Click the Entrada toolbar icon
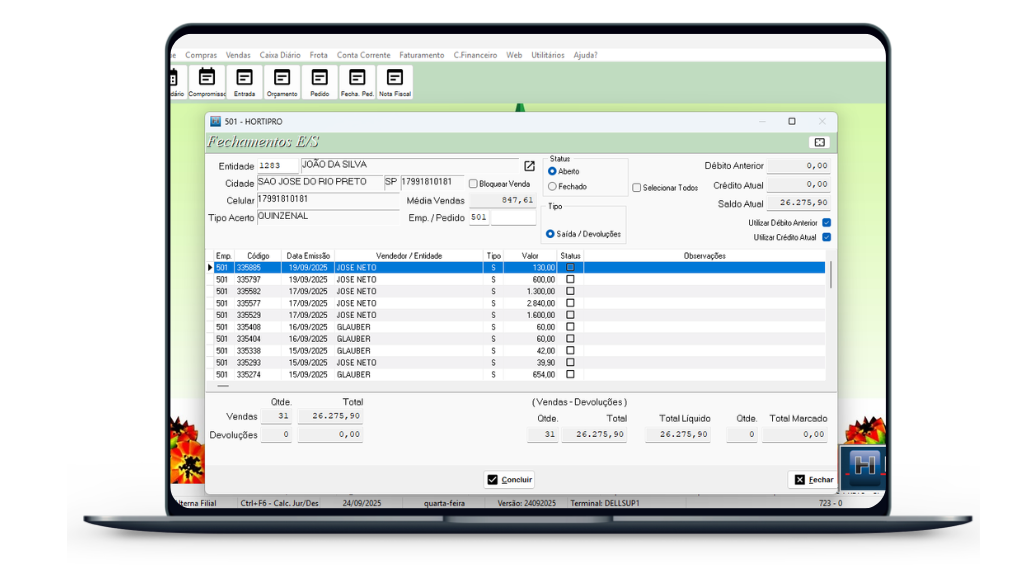This screenshot has width=1030, height=565. pos(244,81)
